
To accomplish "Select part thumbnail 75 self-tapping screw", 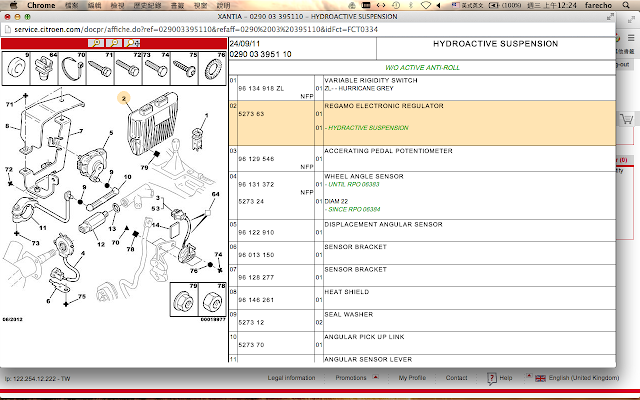I will tap(184, 68).
